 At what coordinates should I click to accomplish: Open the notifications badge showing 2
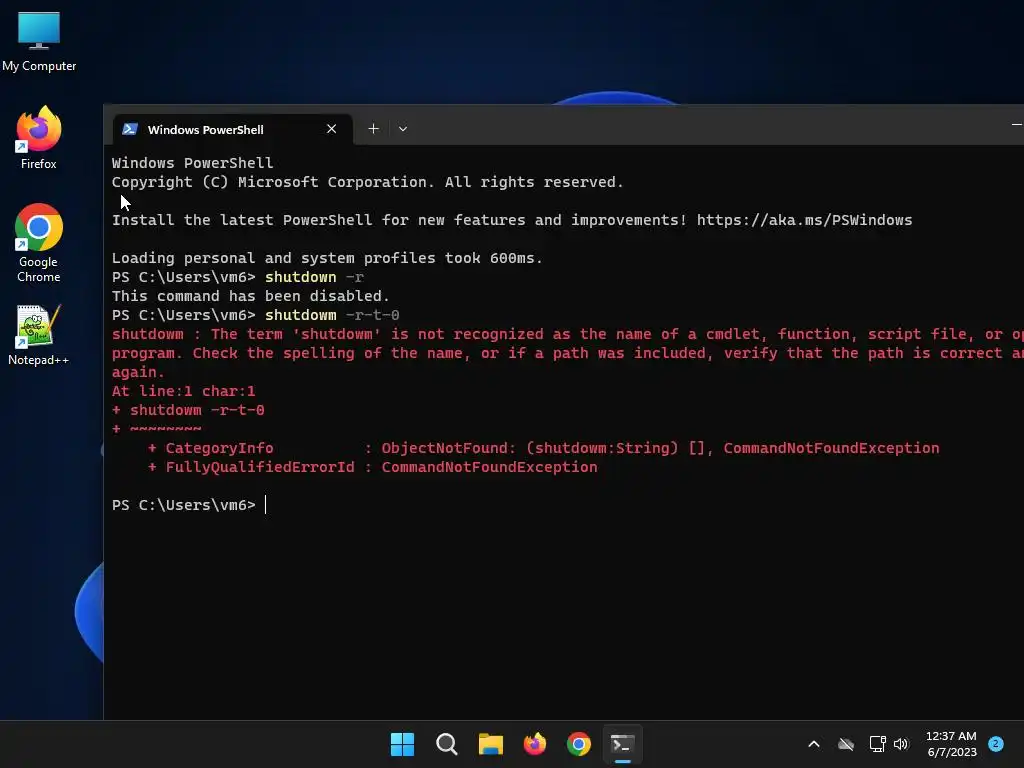[996, 744]
